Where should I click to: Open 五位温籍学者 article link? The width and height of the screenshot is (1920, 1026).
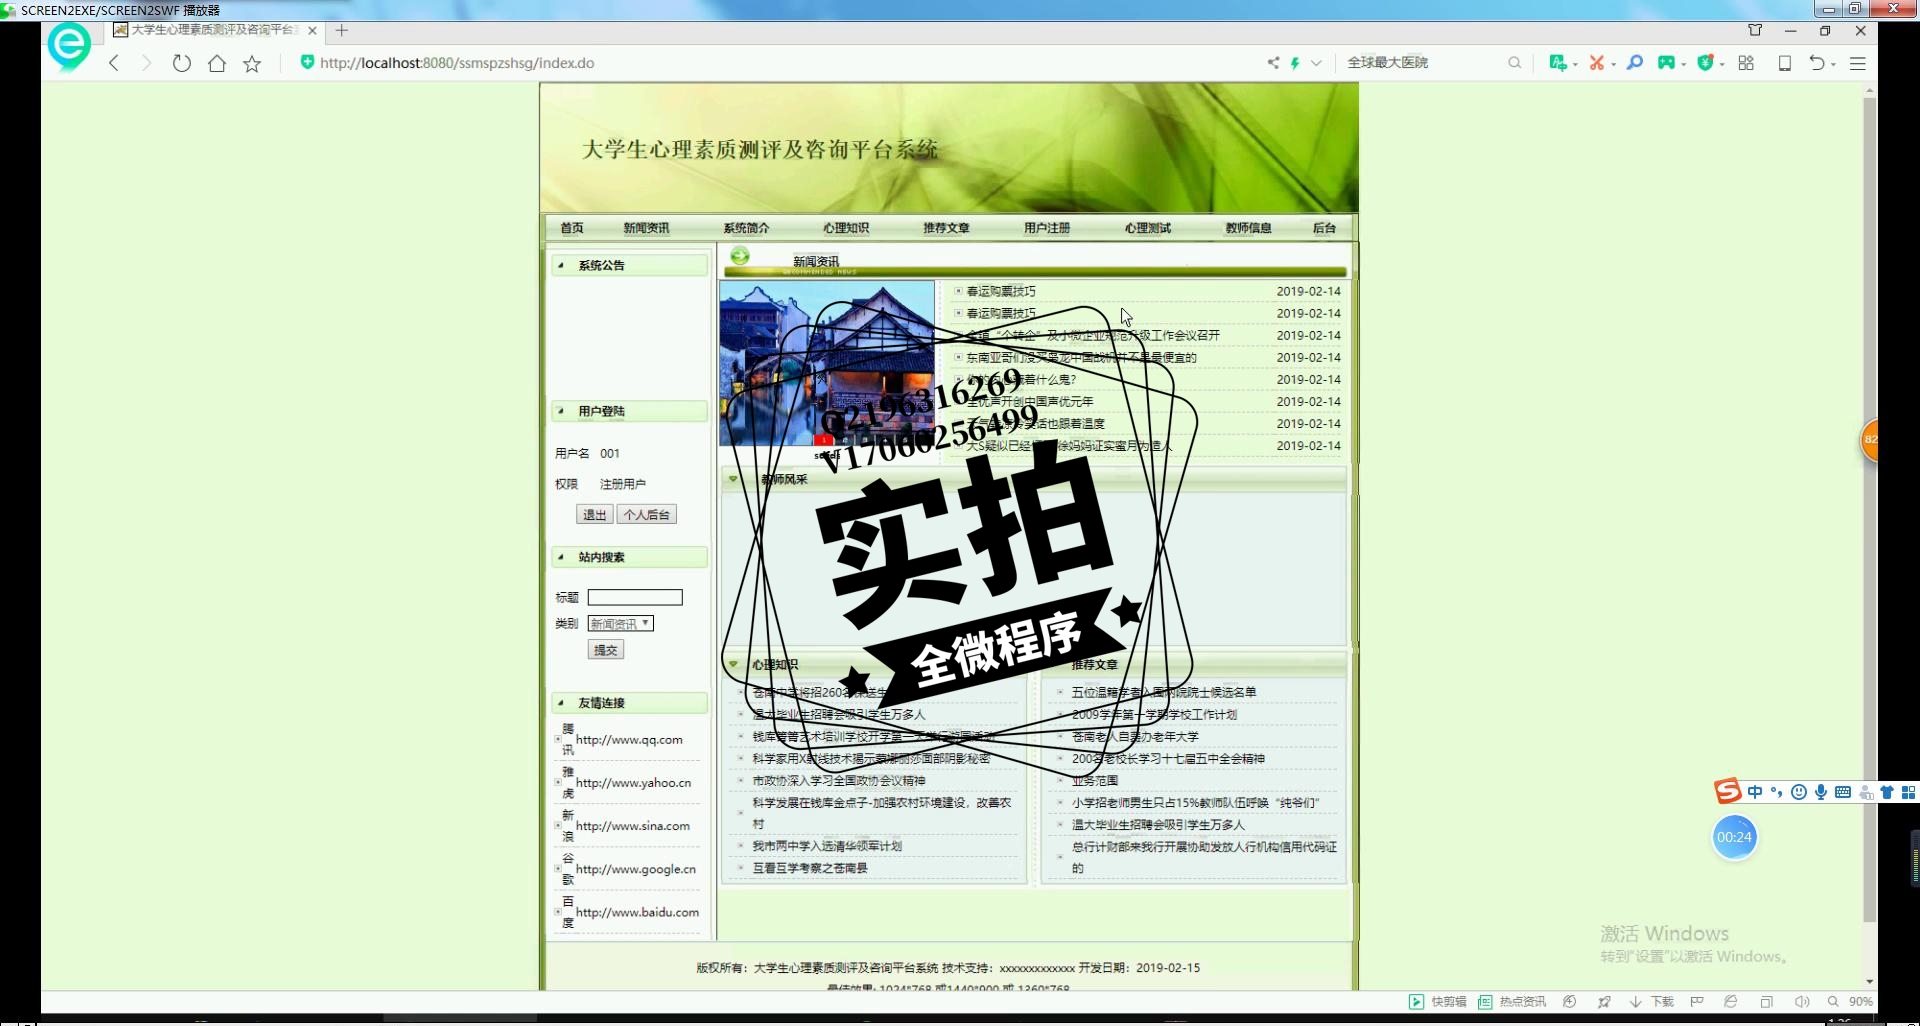pos(1164,692)
